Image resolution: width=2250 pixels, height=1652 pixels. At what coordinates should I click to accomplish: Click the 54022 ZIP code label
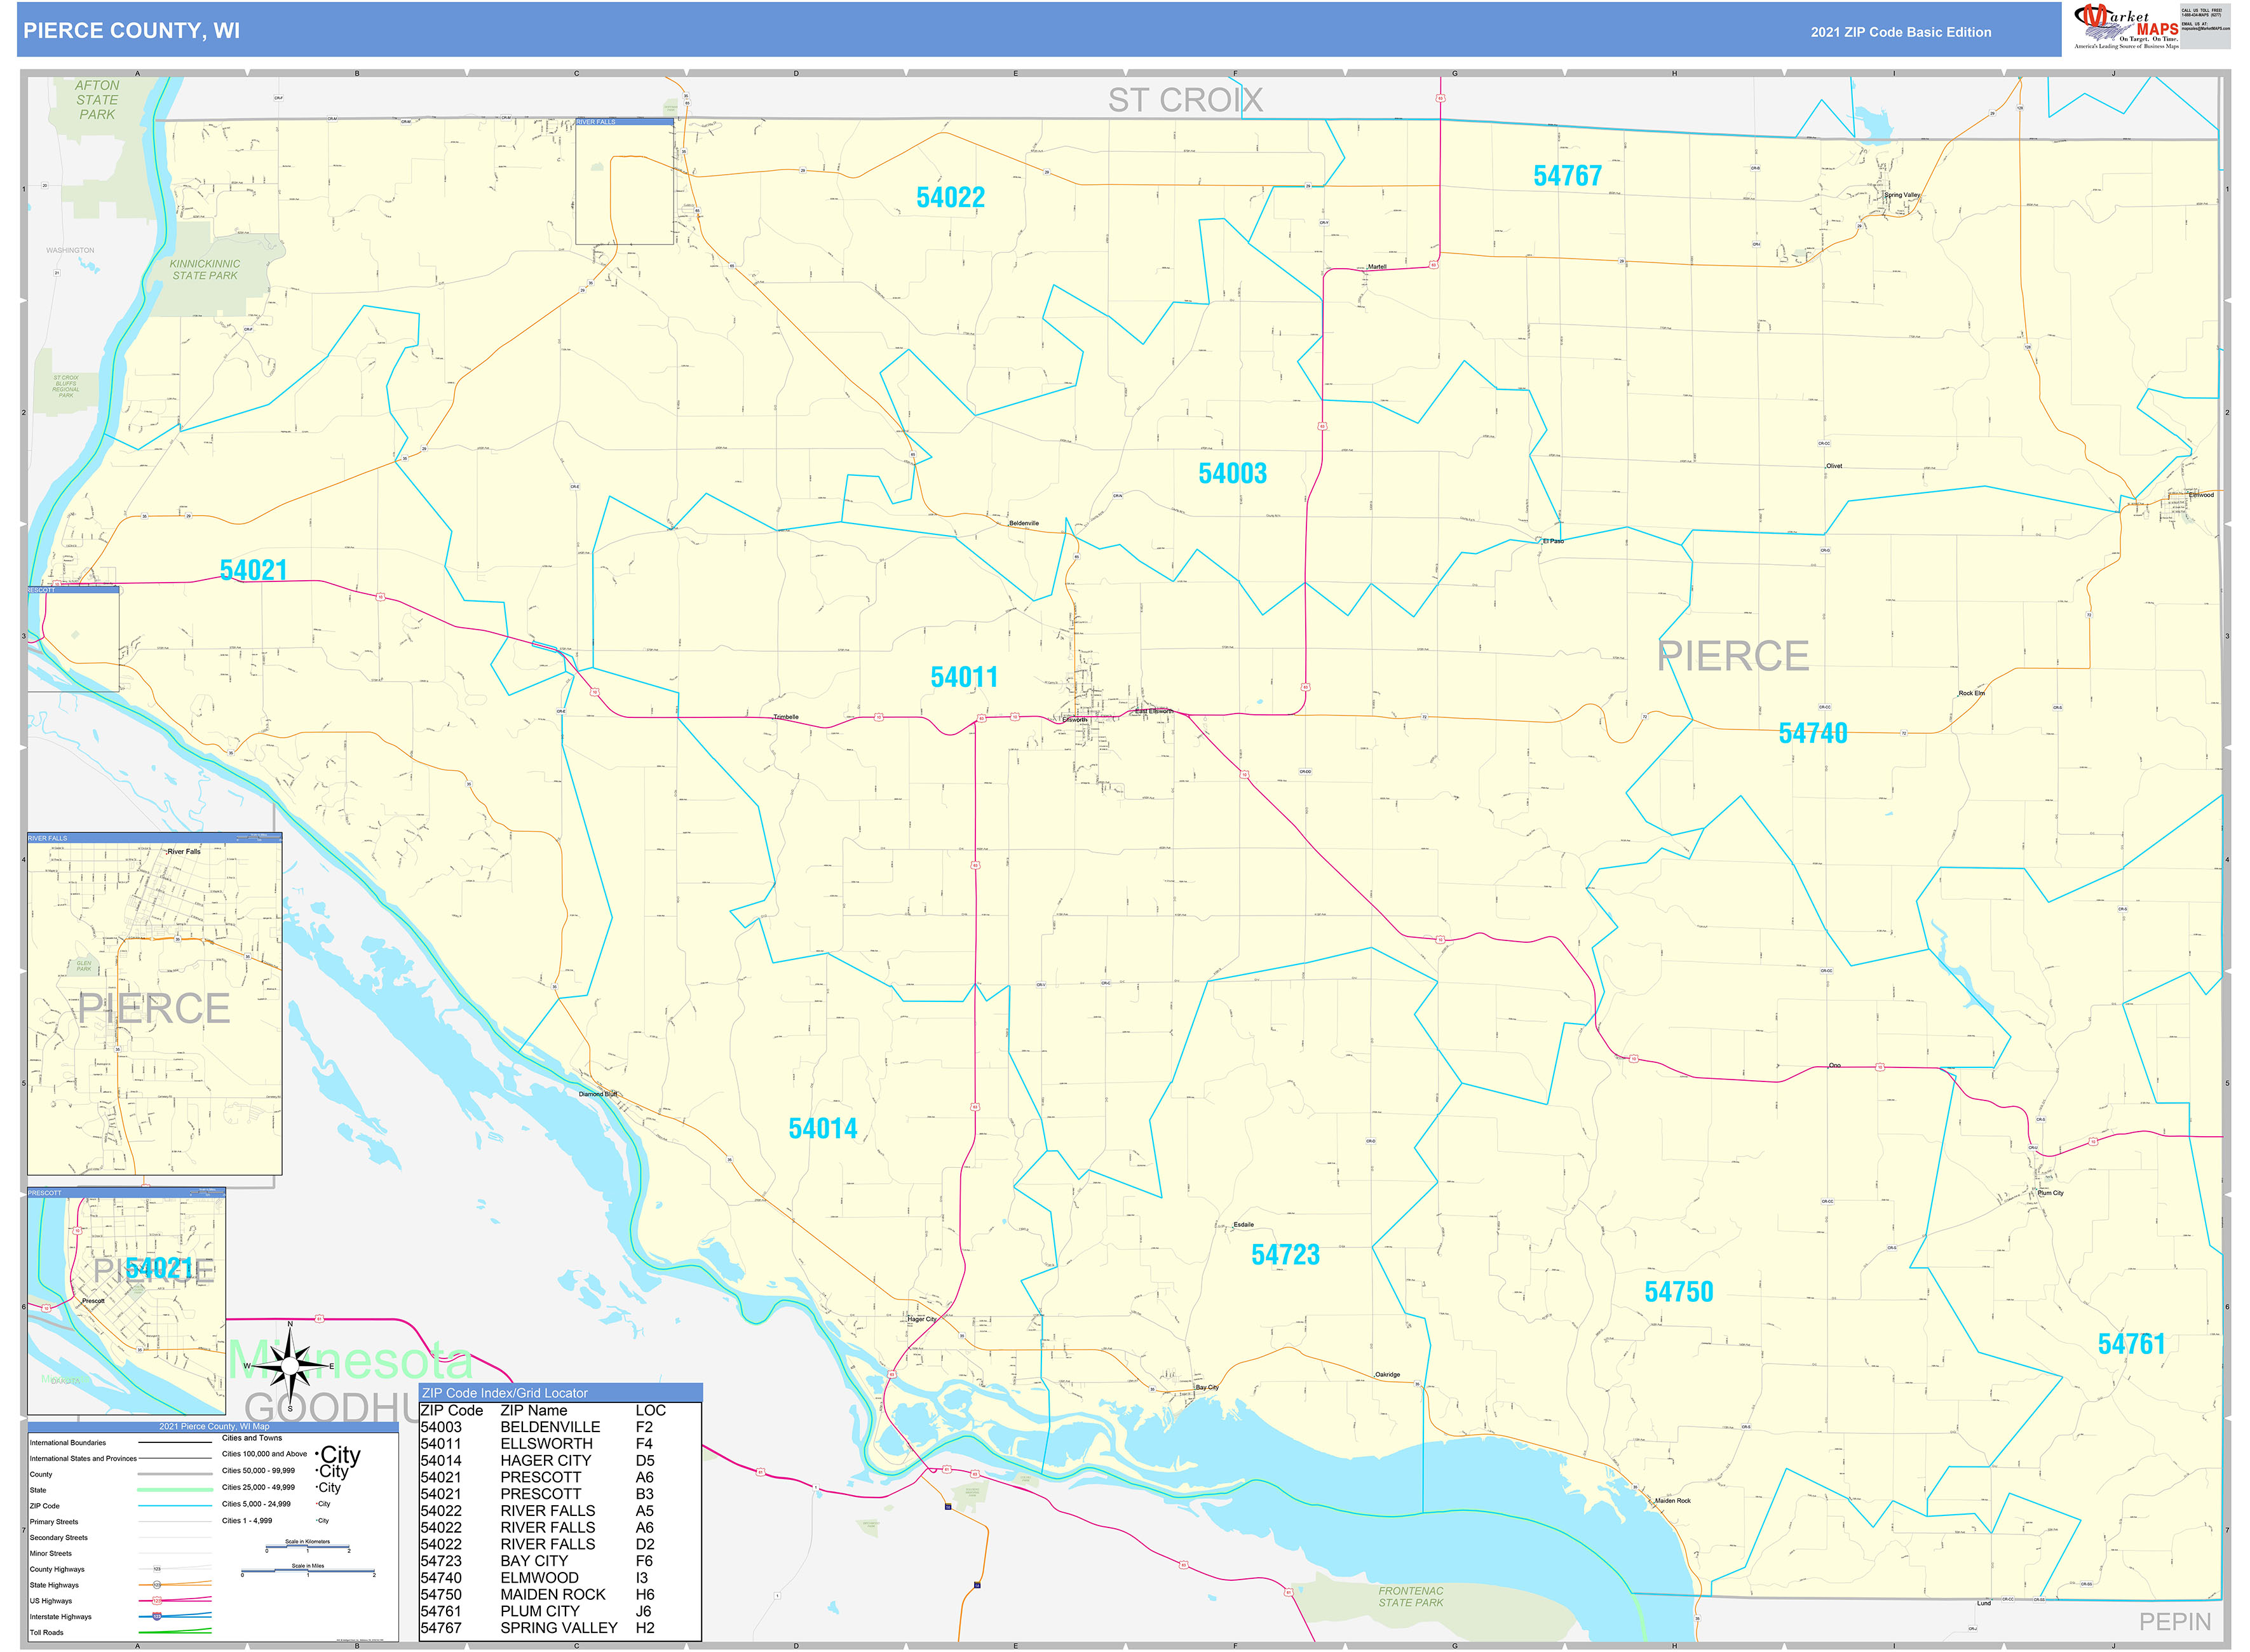pyautogui.click(x=950, y=198)
